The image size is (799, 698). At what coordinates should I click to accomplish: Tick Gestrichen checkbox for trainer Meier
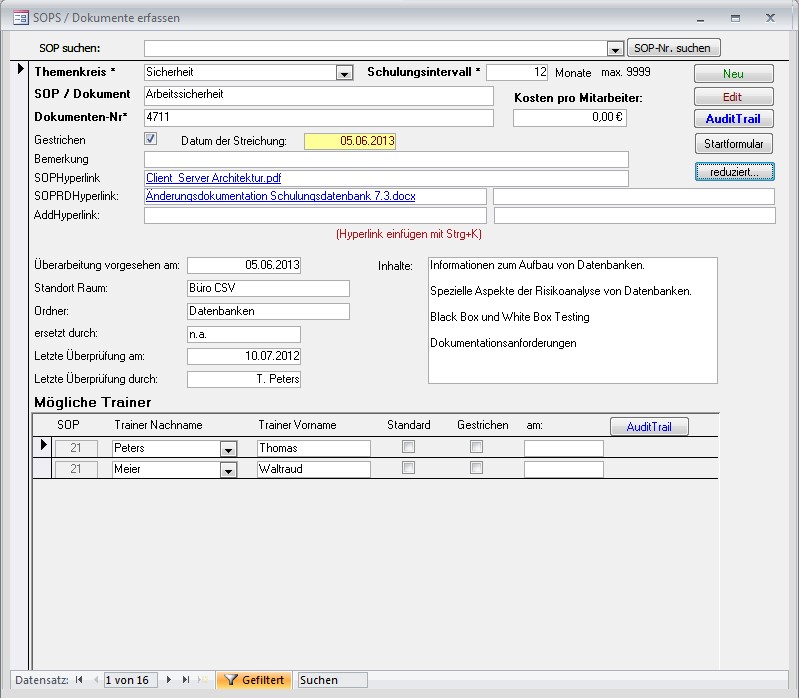pos(477,467)
